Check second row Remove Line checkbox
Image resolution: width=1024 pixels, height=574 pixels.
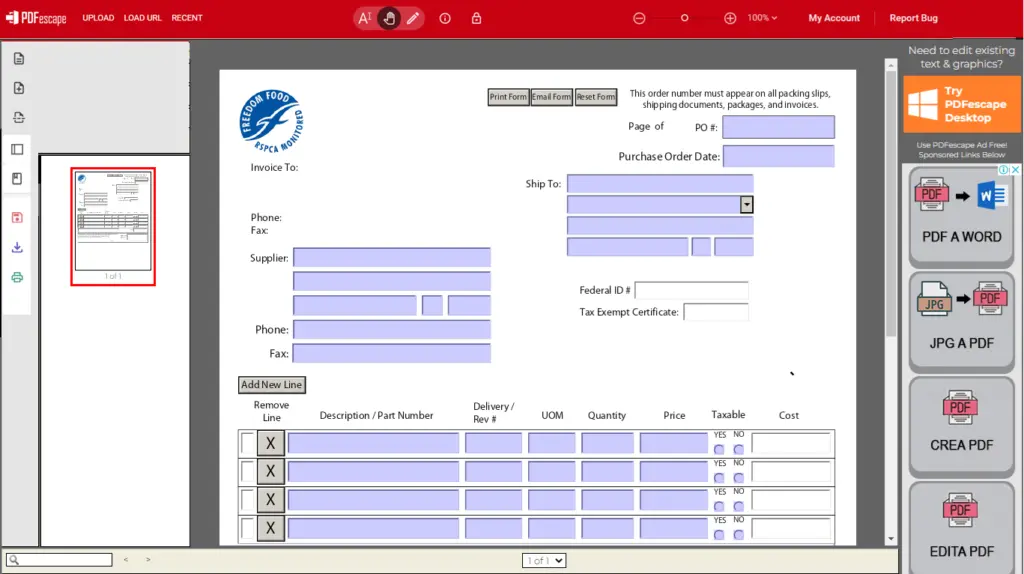point(248,471)
